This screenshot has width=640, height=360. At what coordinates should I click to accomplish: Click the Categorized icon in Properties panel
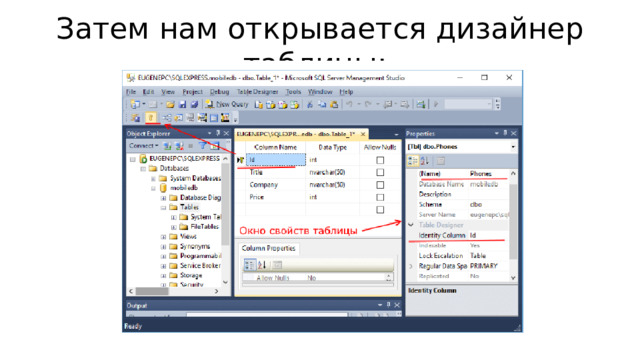413,161
